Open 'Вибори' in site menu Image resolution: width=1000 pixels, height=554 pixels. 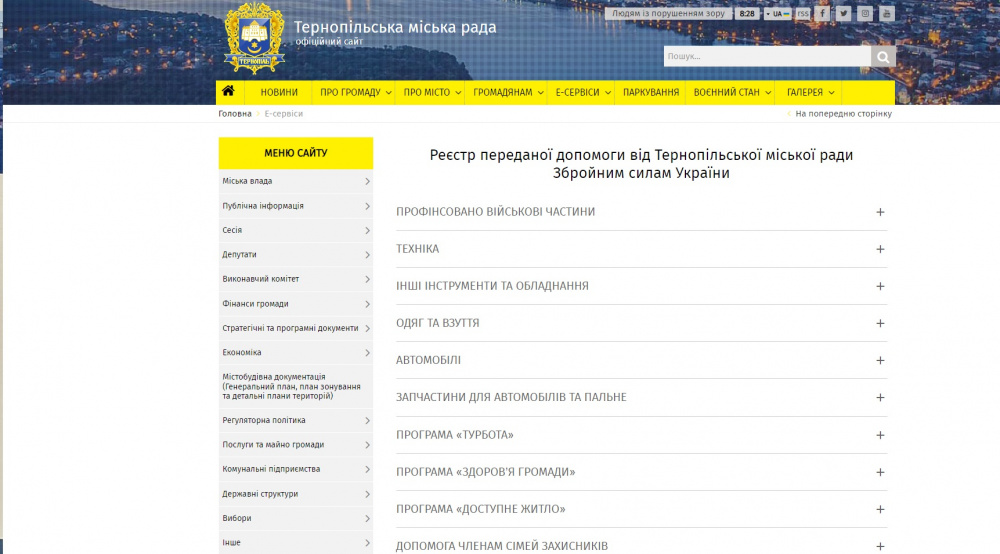(296, 518)
